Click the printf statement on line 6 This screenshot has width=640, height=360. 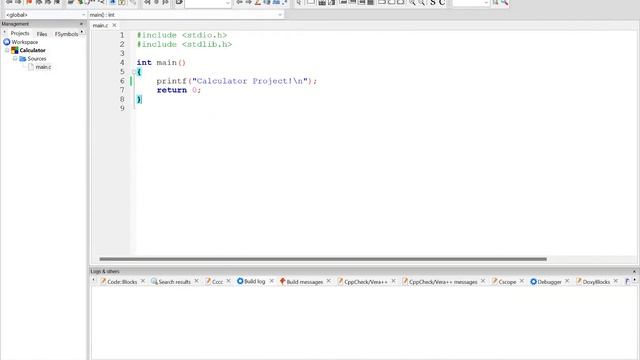point(237,81)
